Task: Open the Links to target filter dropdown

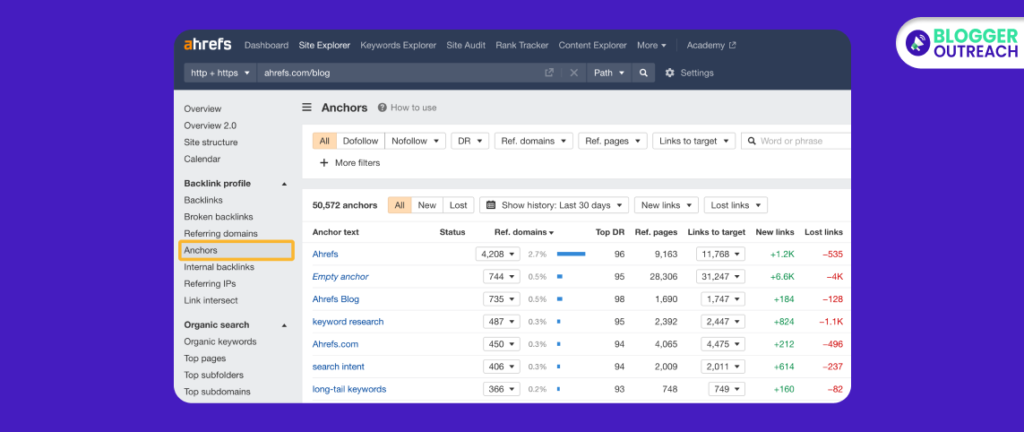Action: tap(694, 141)
